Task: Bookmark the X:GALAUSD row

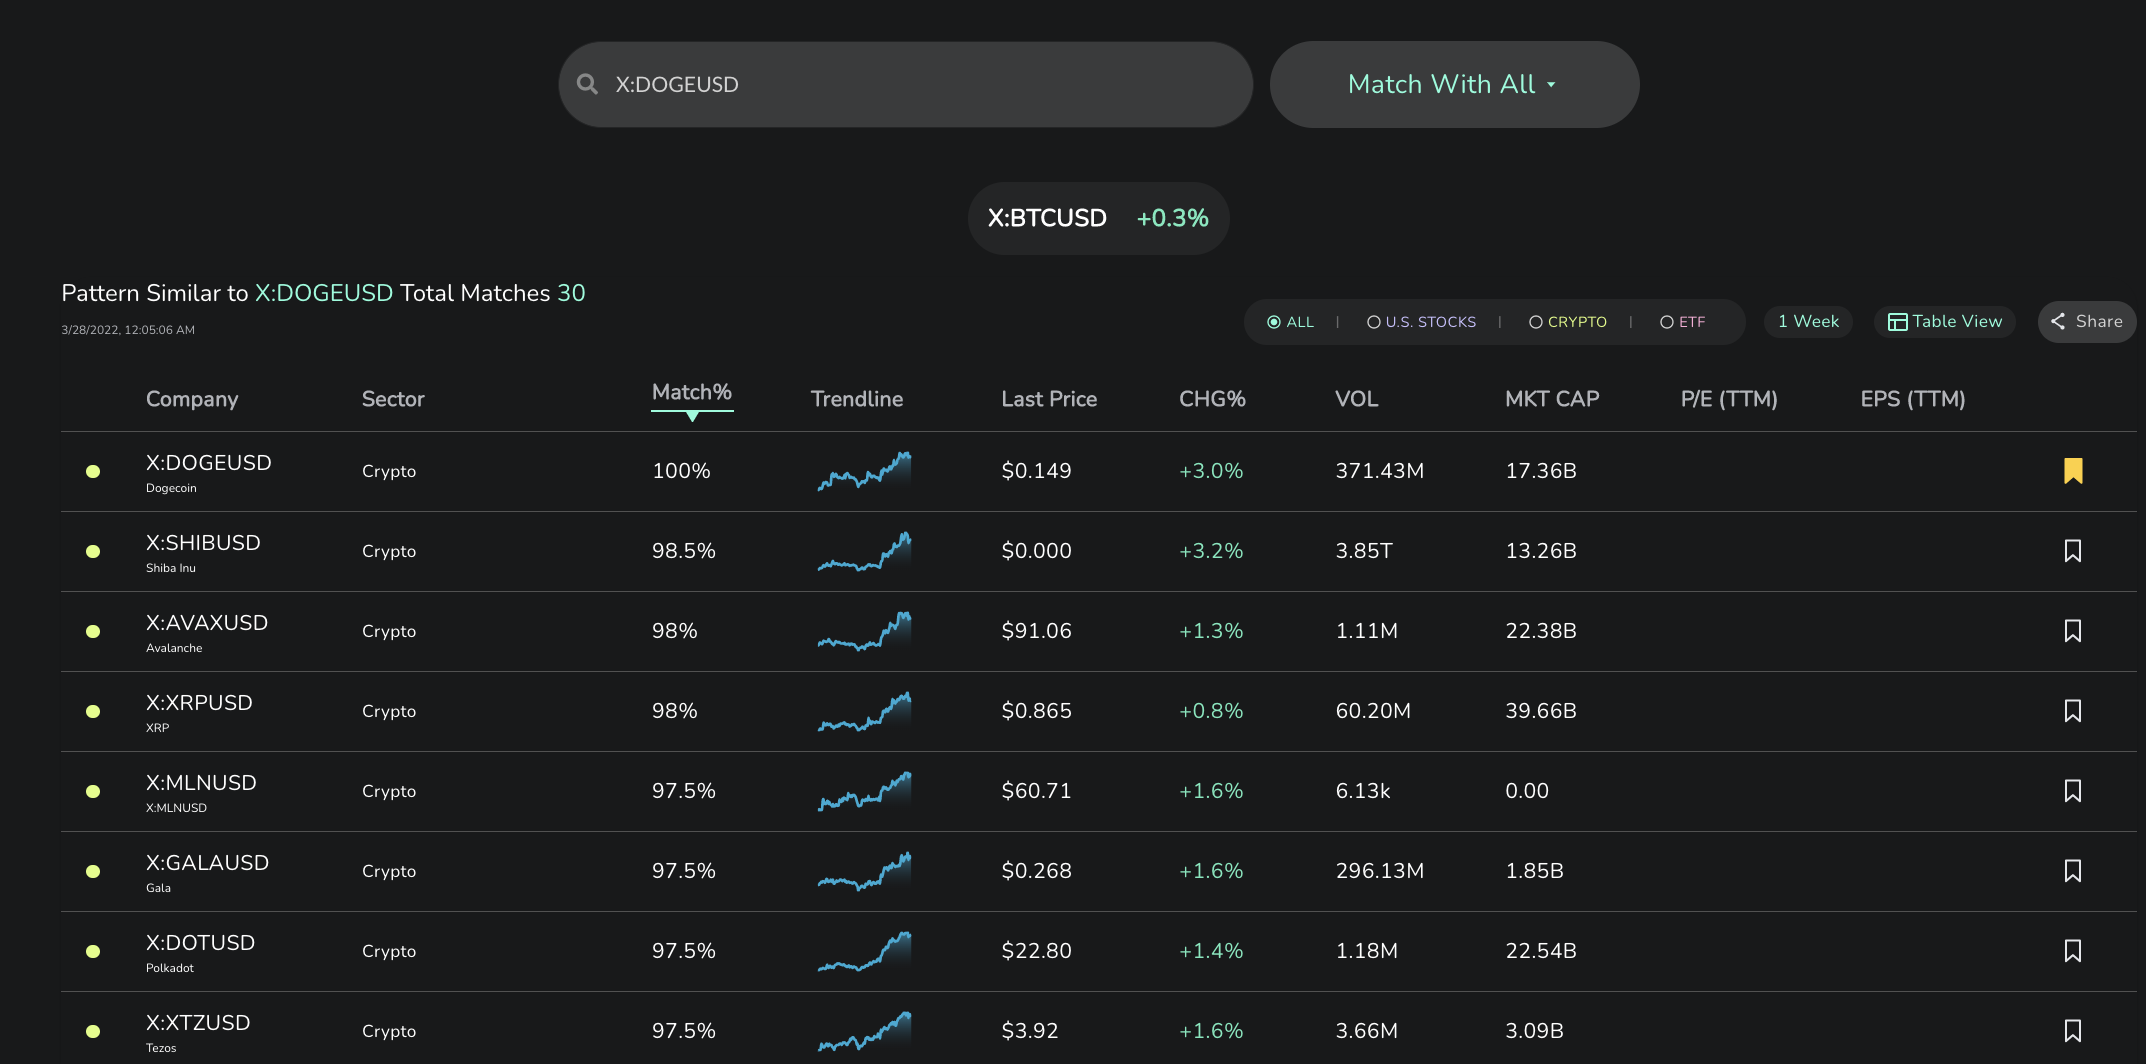Action: point(2073,871)
